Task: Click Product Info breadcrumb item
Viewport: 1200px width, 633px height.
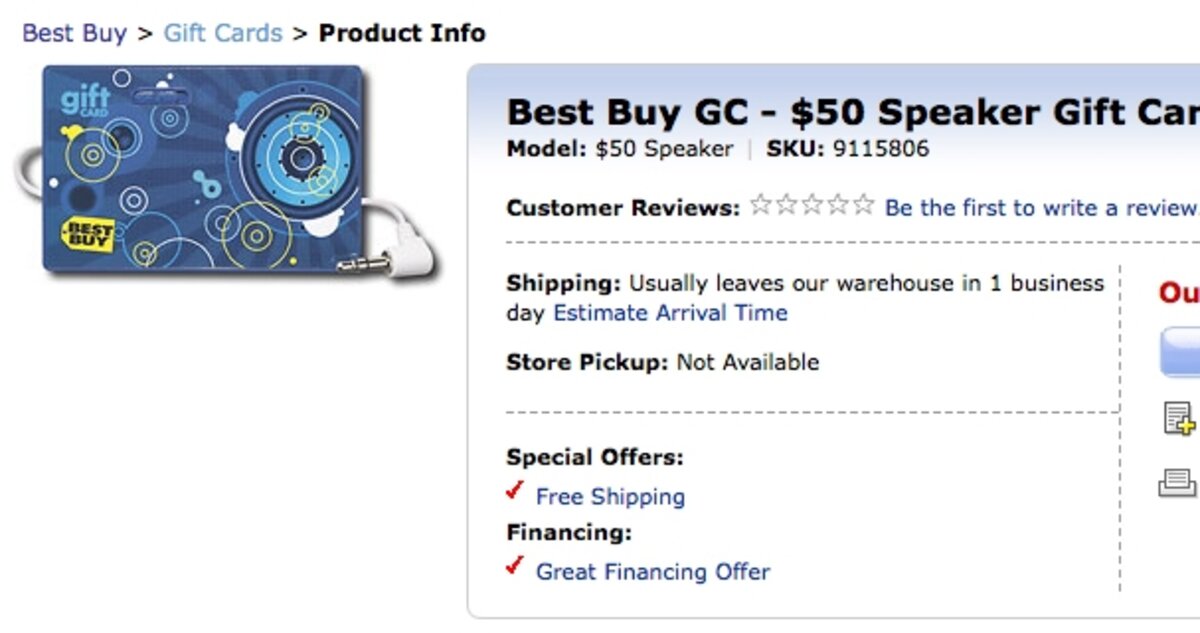Action: 402,33
